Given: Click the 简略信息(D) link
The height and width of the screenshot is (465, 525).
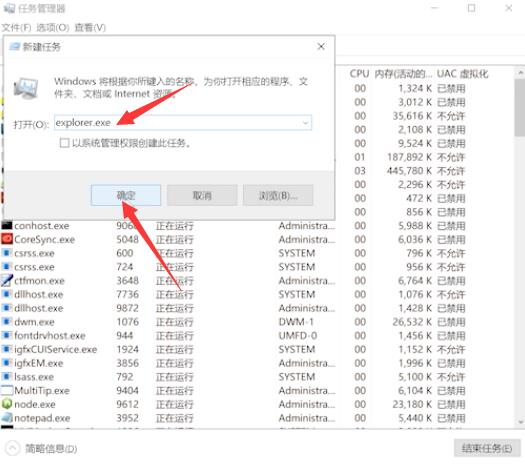Looking at the screenshot, I should (x=51, y=449).
